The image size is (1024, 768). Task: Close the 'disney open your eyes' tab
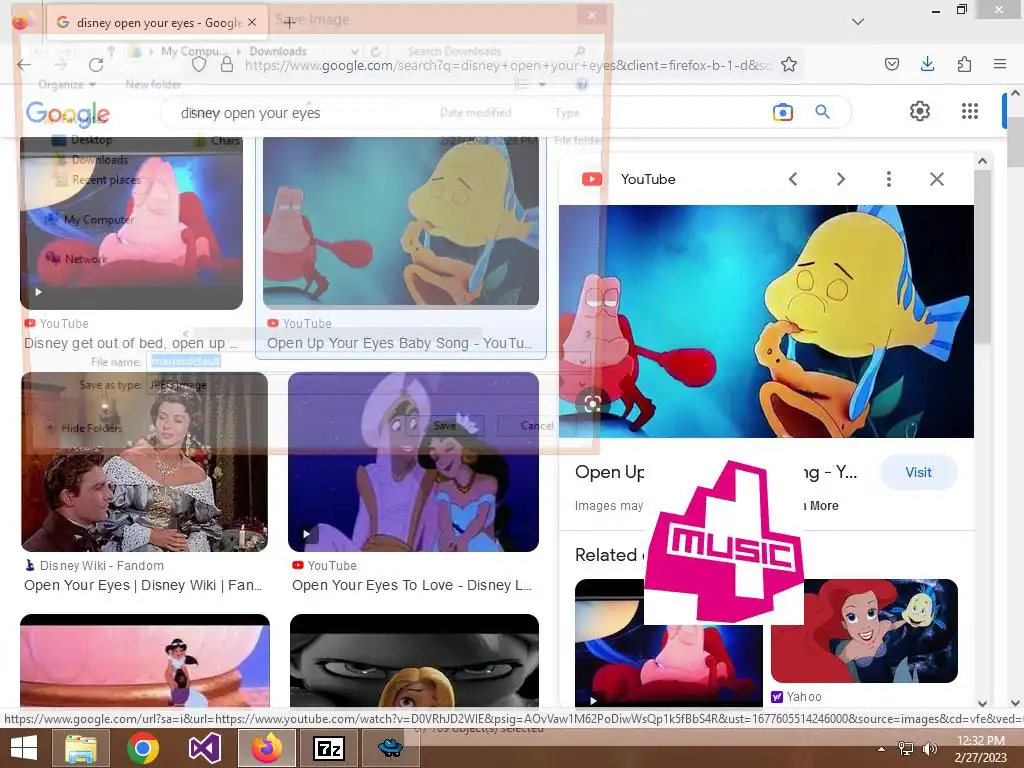click(x=252, y=22)
